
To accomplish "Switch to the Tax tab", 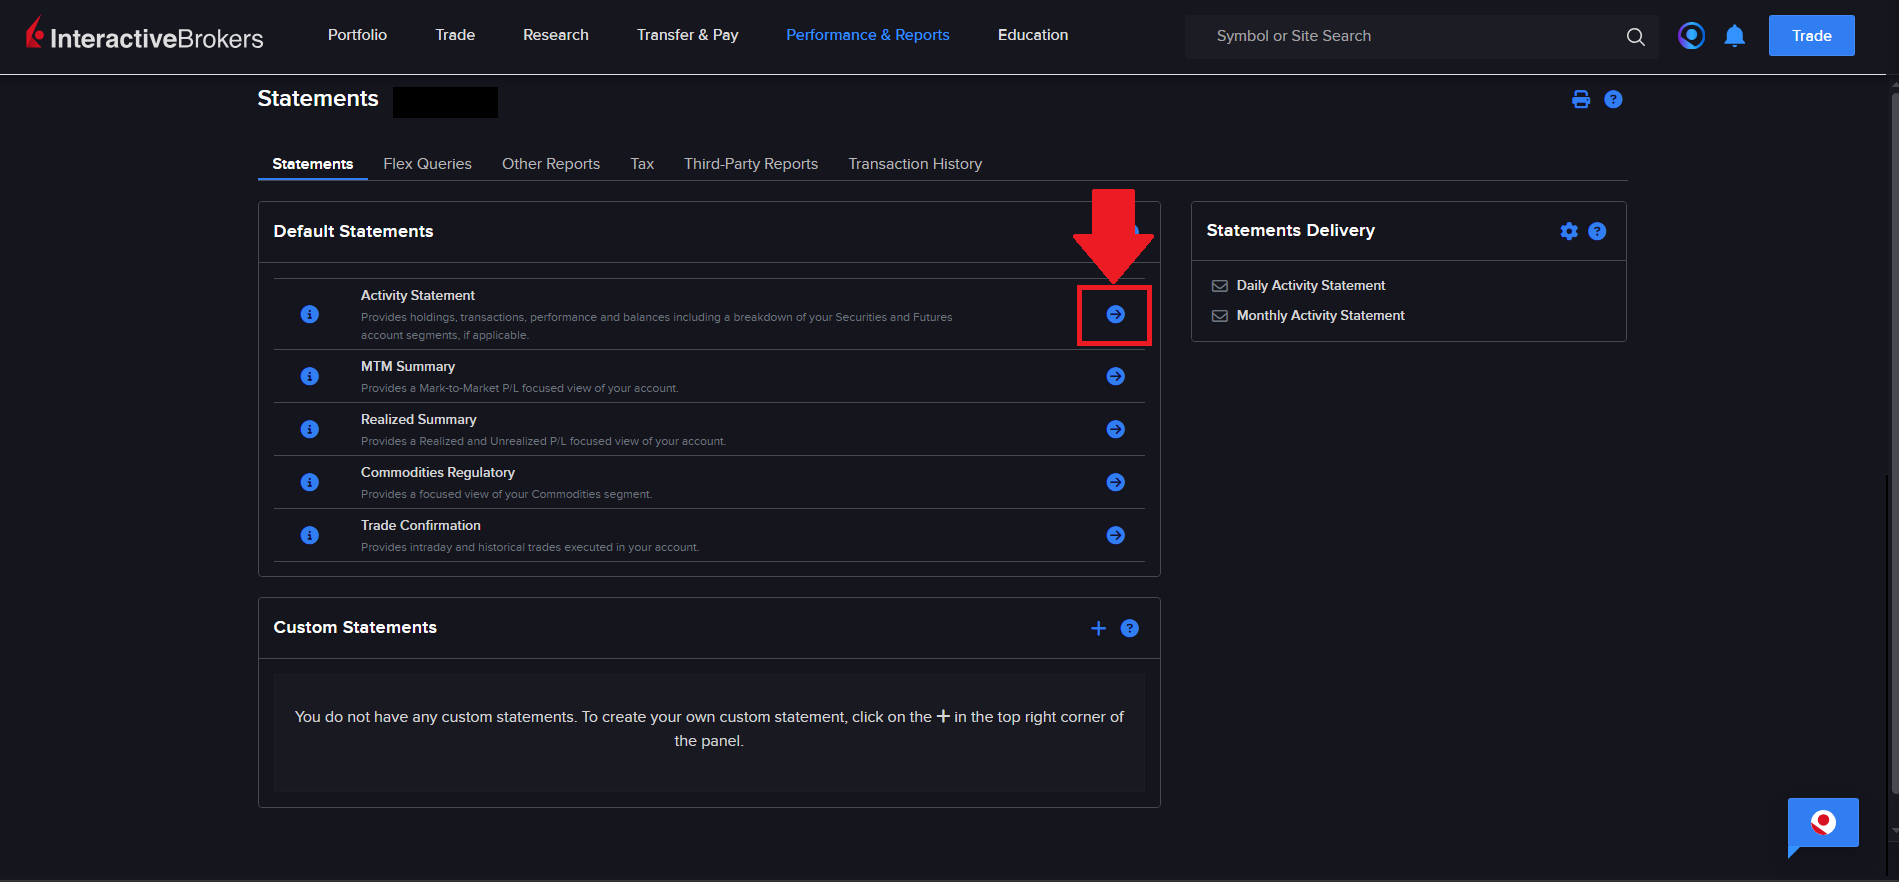I will point(642,164).
